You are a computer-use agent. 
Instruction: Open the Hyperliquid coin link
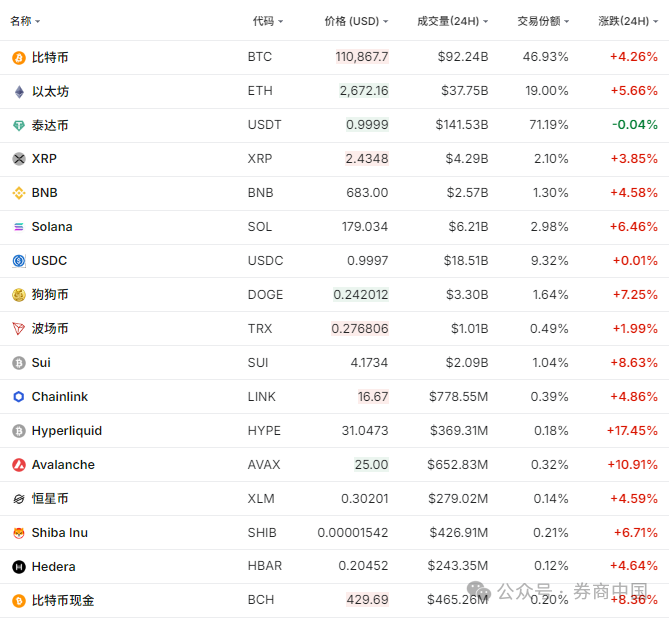click(67, 431)
